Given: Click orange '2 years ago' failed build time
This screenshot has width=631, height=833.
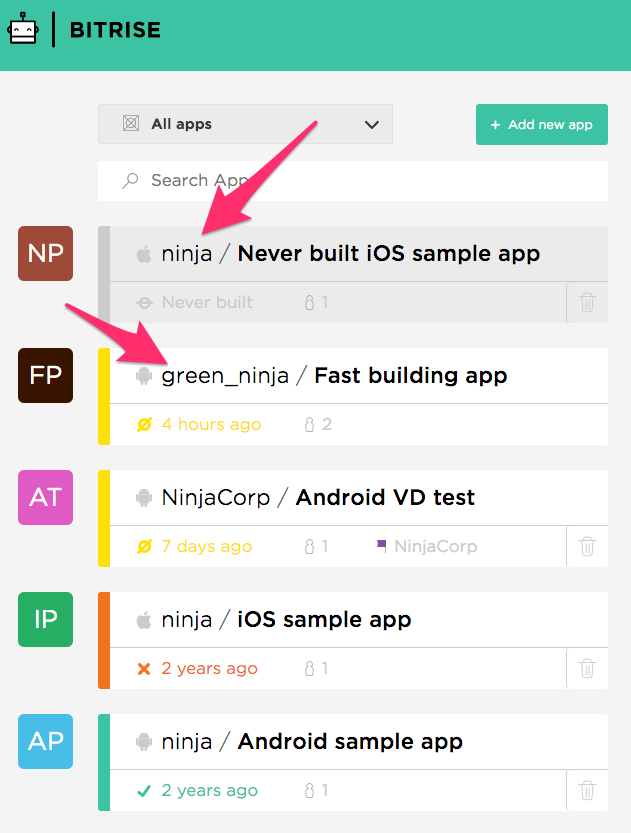Looking at the screenshot, I should point(209,668).
